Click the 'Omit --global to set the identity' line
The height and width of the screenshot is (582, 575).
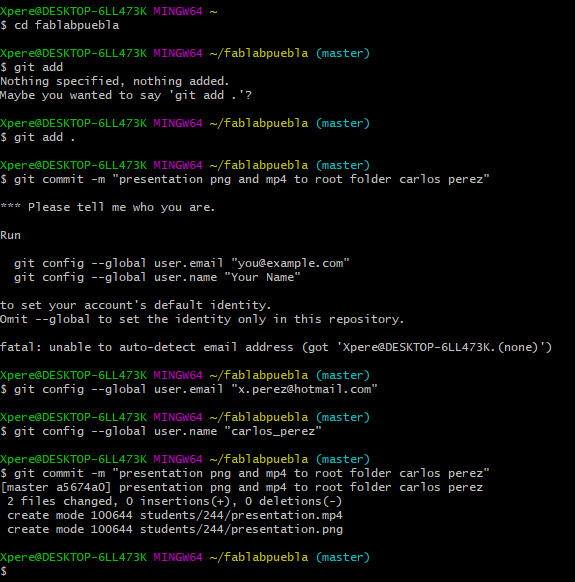[x=202, y=319]
